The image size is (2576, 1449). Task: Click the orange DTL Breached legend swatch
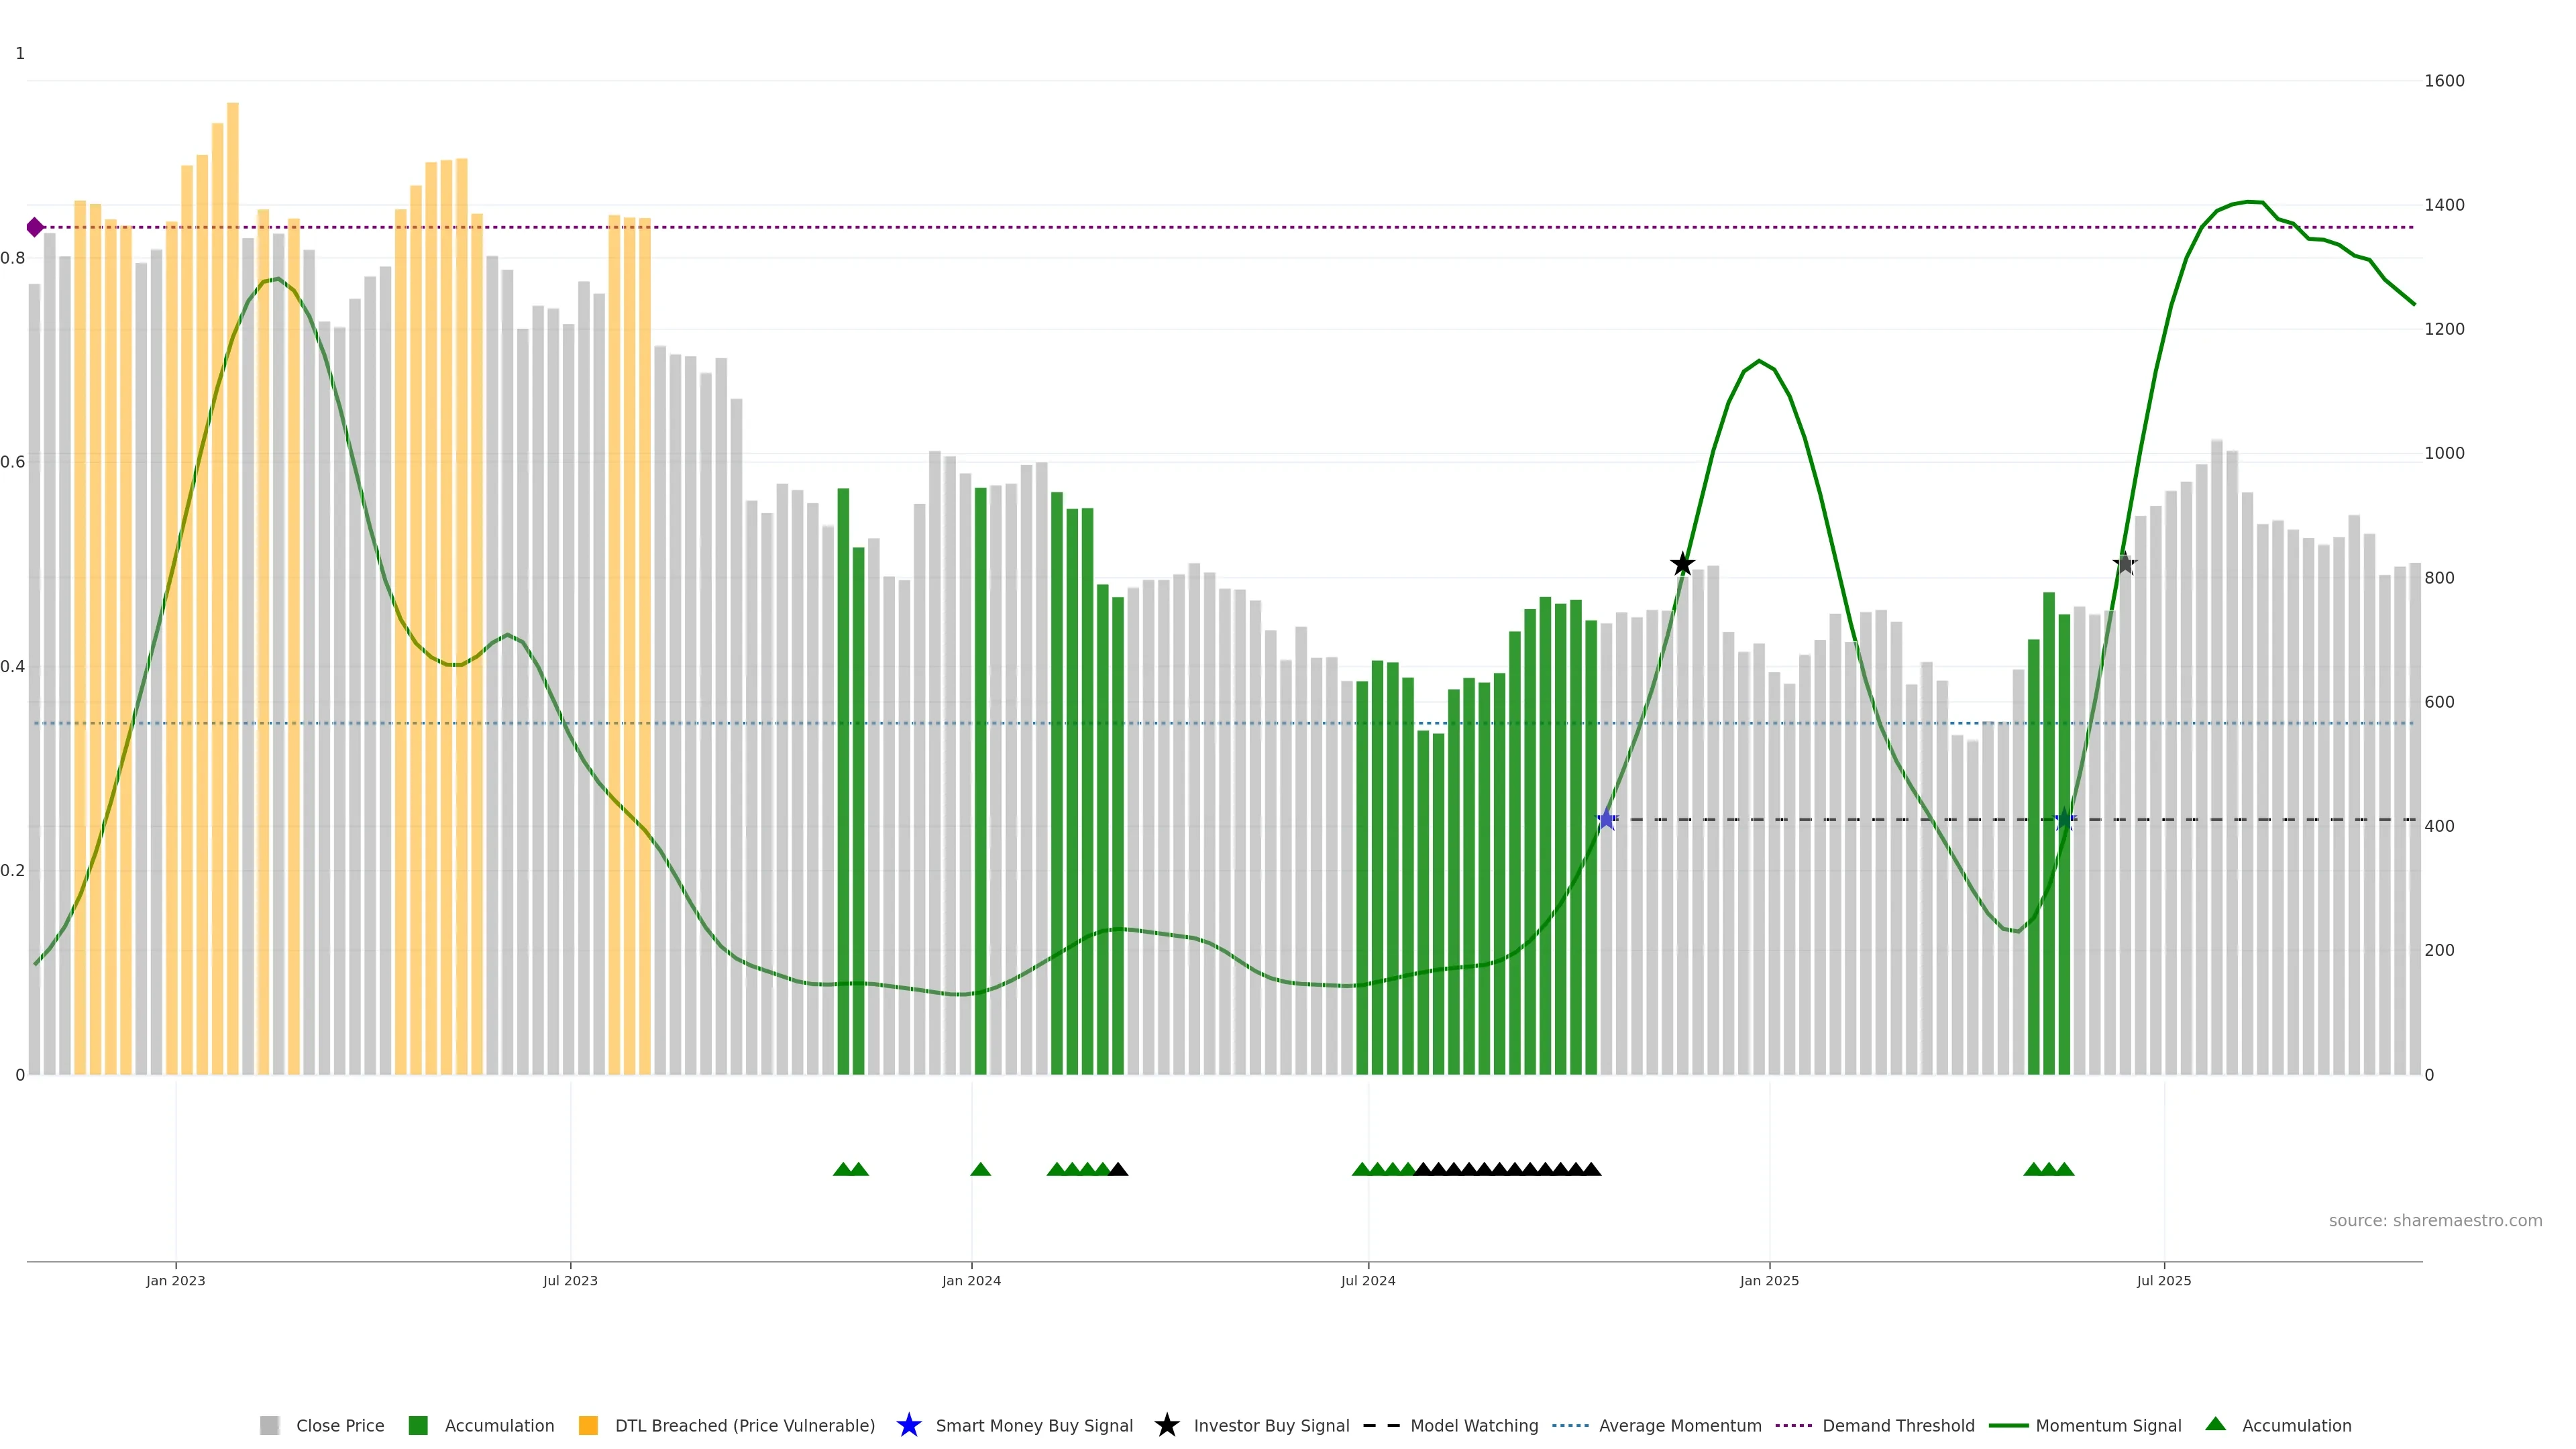point(588,1426)
